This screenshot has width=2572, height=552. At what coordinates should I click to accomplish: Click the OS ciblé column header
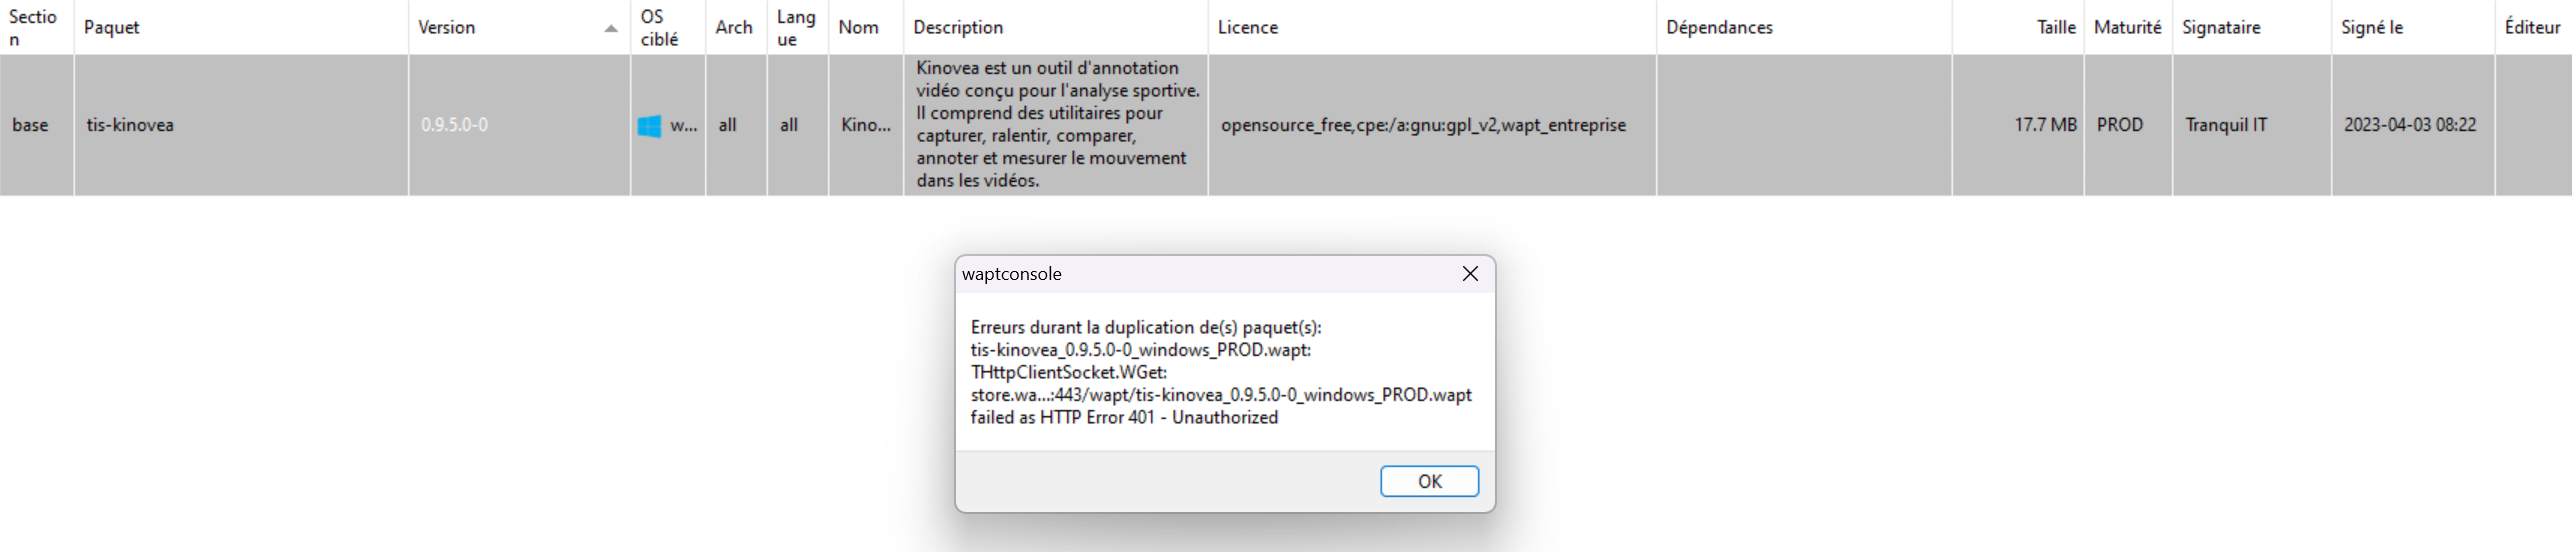[667, 27]
